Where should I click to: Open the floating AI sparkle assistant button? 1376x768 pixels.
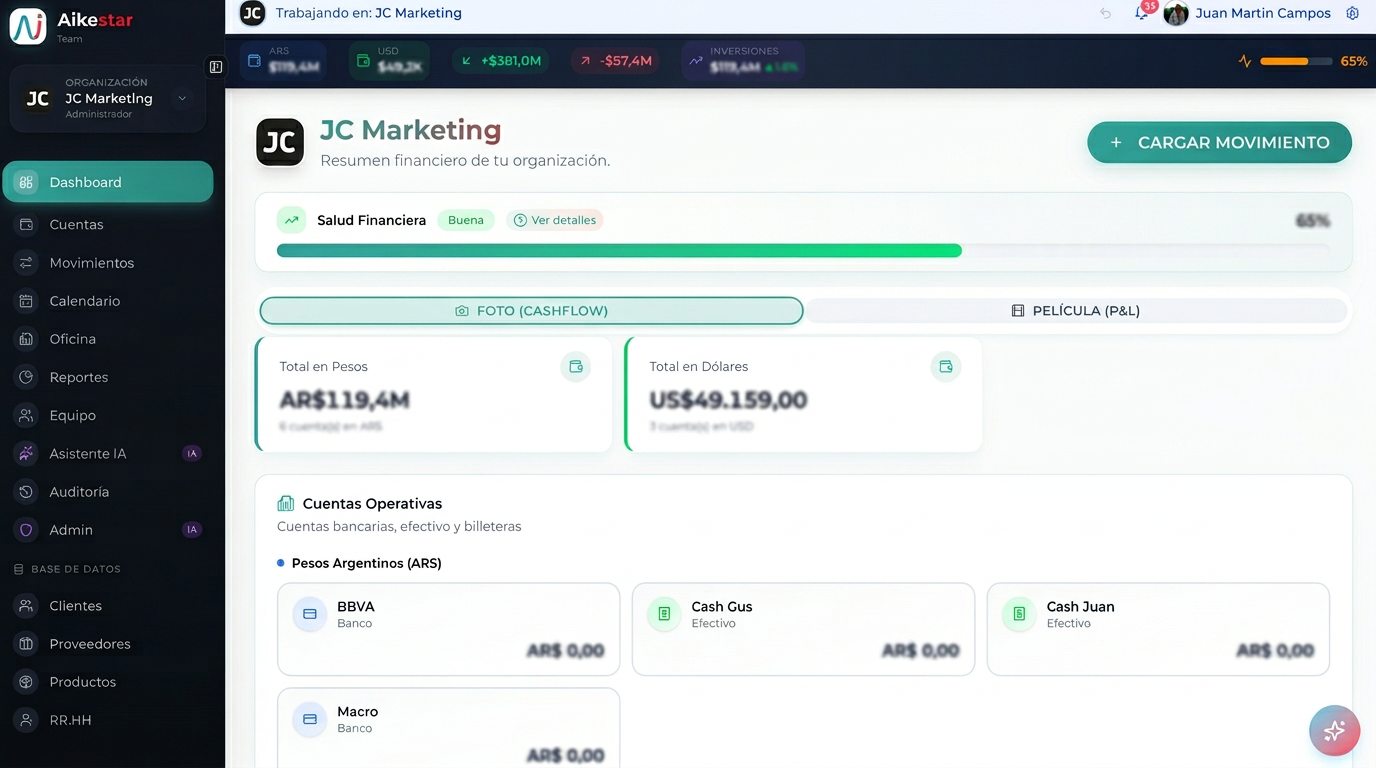(1334, 730)
